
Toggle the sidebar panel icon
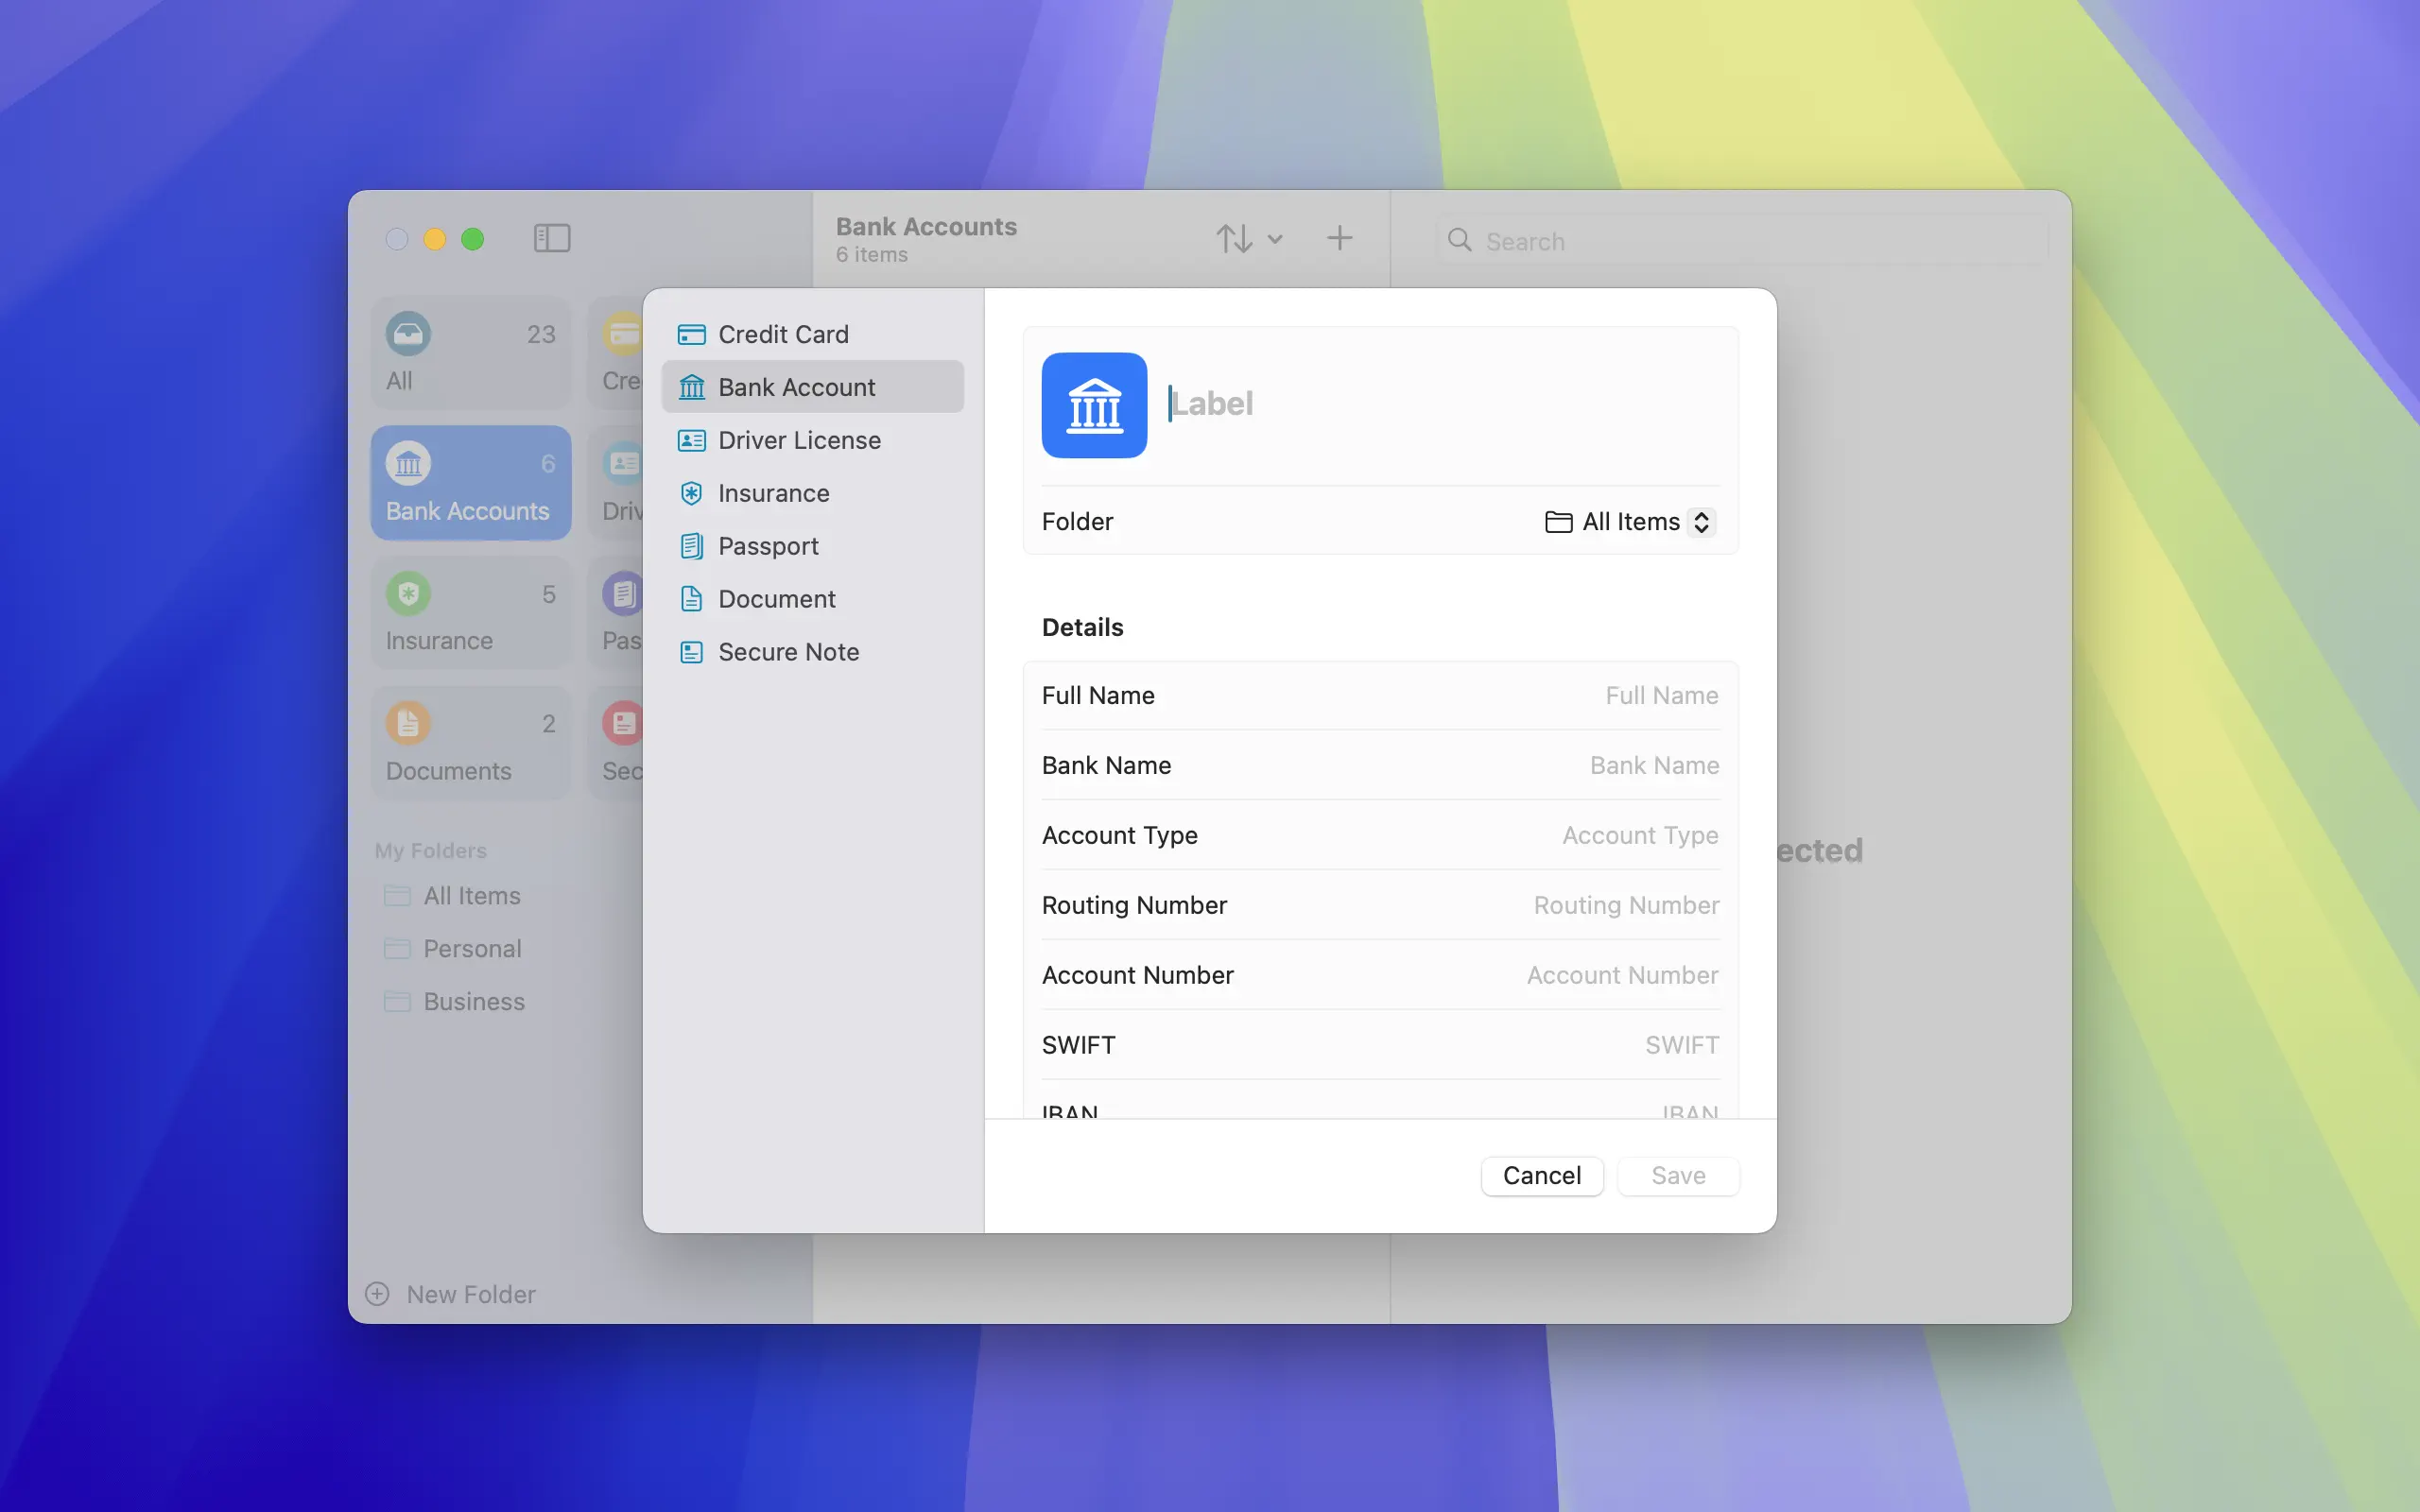[x=551, y=238]
